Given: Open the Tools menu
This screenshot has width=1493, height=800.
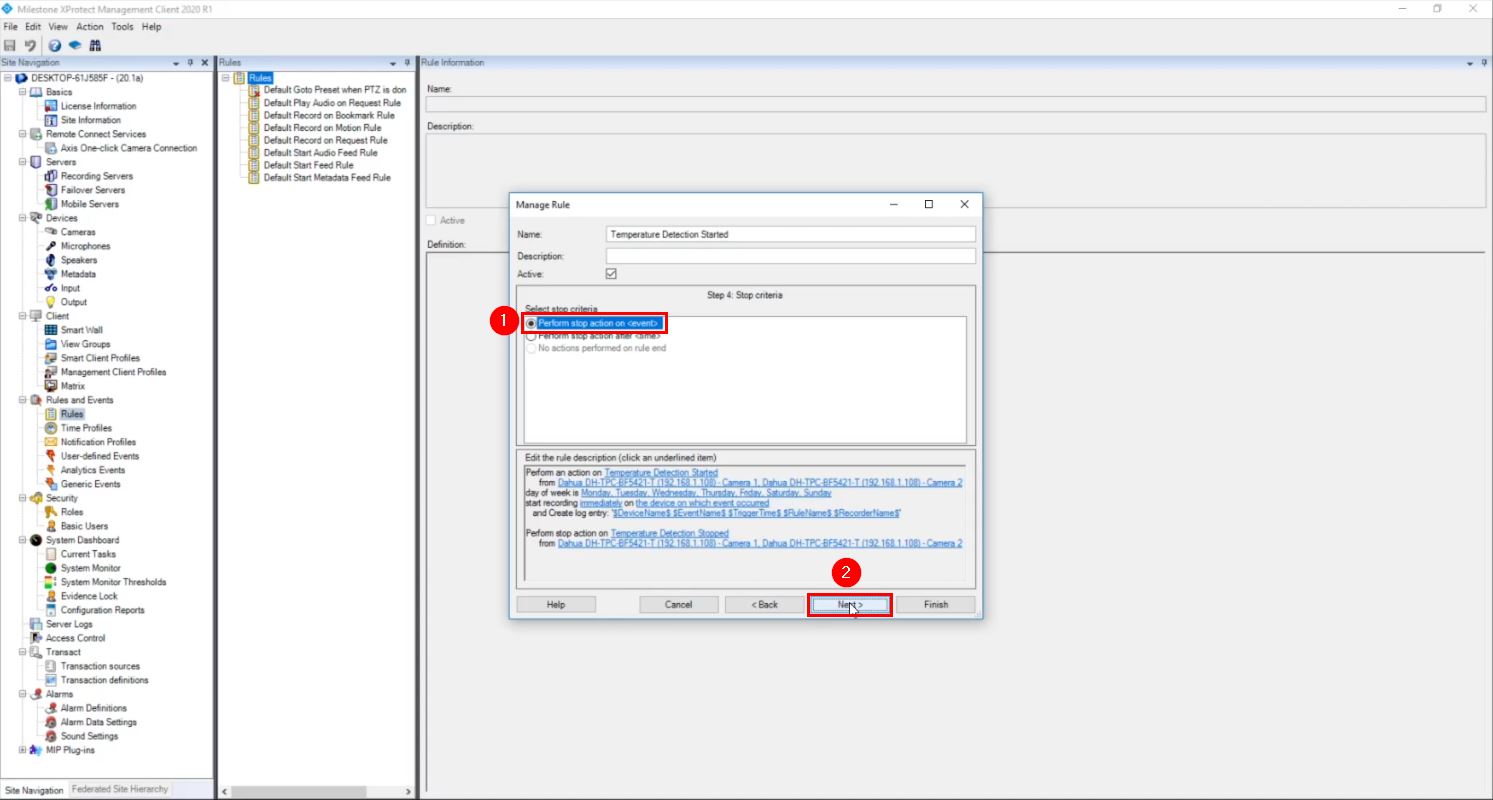Looking at the screenshot, I should pyautogui.click(x=122, y=26).
